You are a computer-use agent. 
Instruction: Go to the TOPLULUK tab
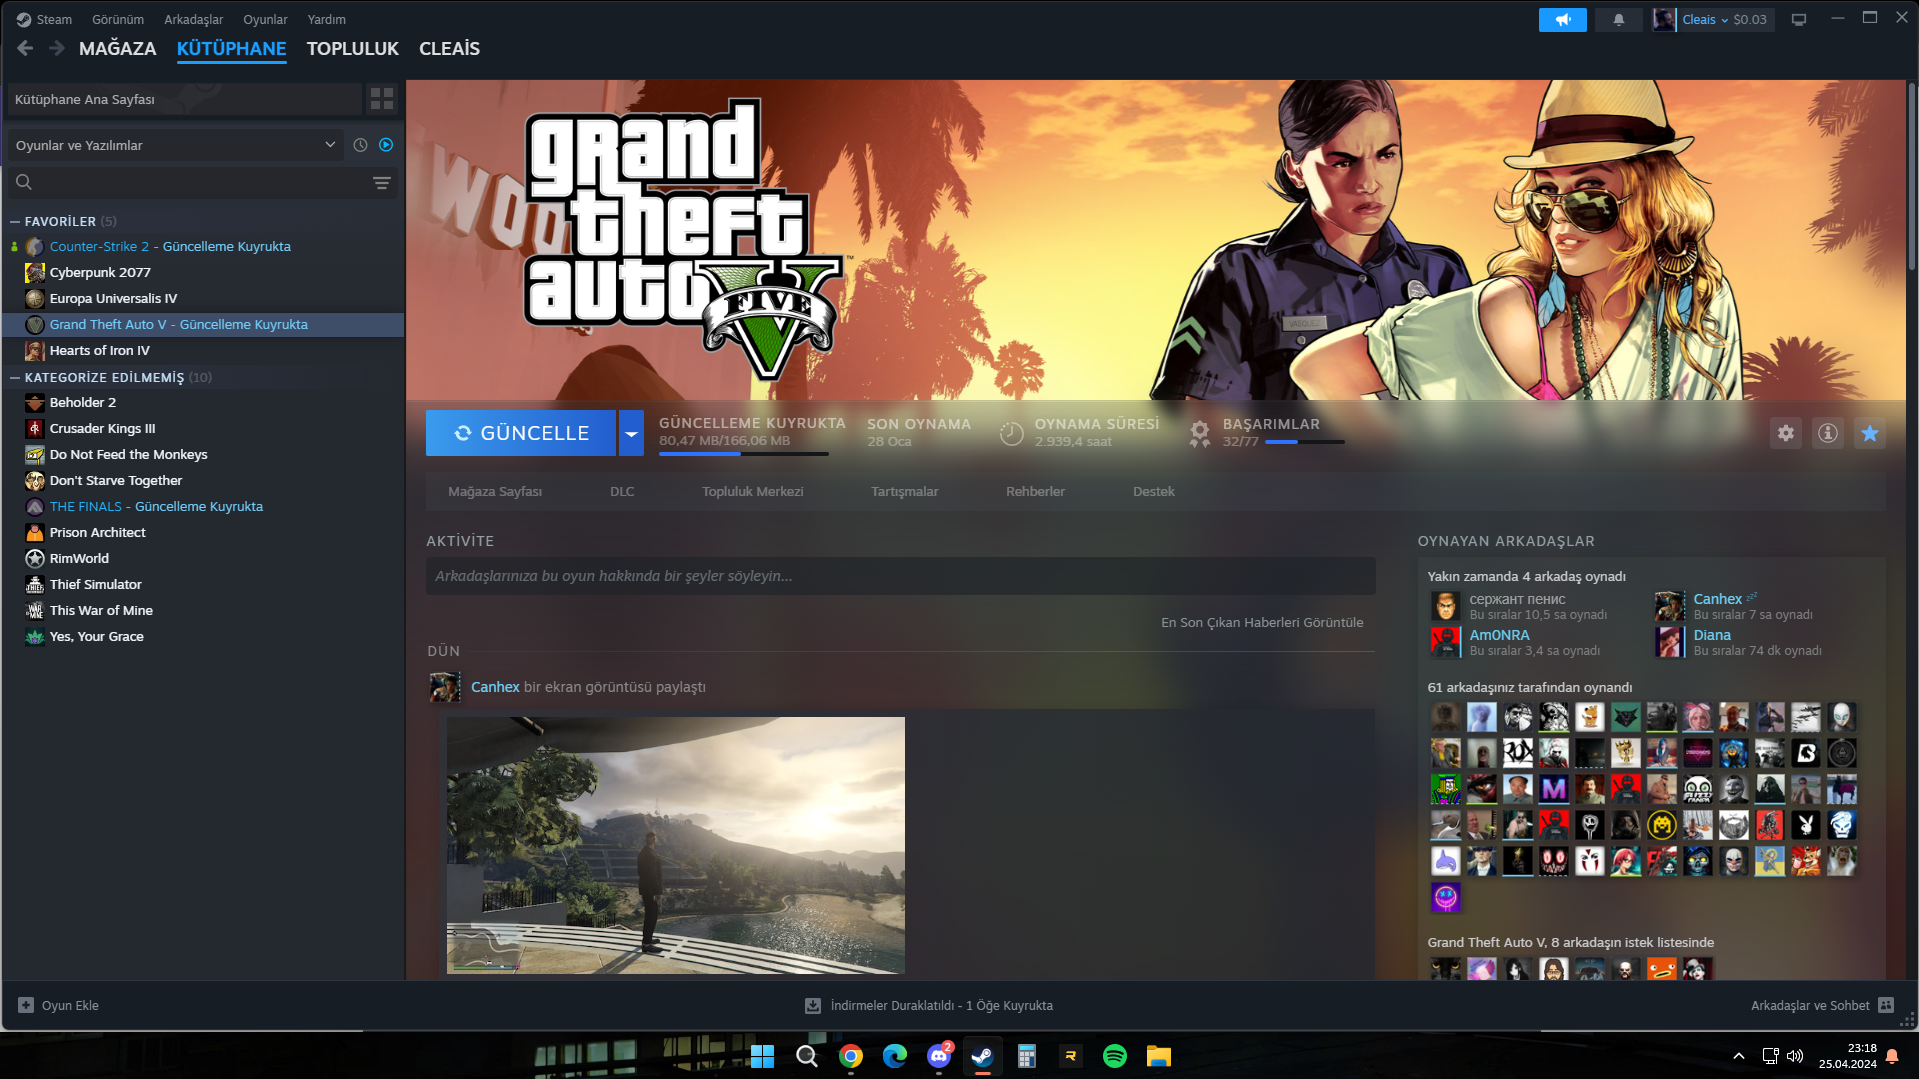(x=353, y=48)
